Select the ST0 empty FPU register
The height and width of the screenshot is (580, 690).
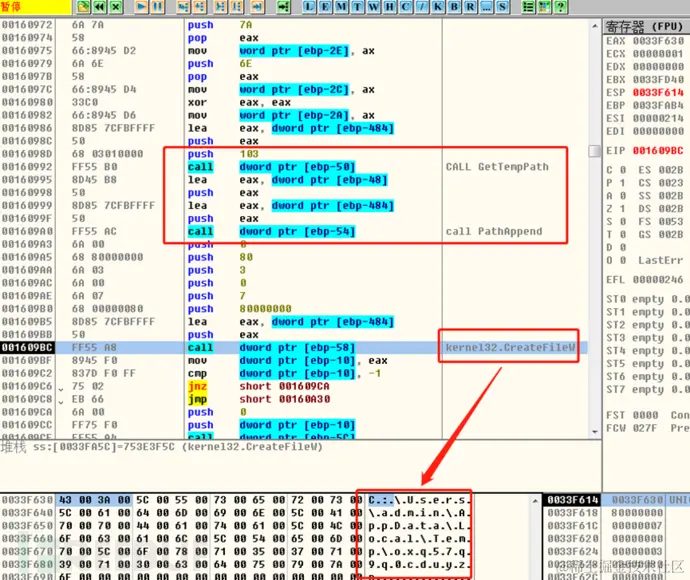click(647, 299)
